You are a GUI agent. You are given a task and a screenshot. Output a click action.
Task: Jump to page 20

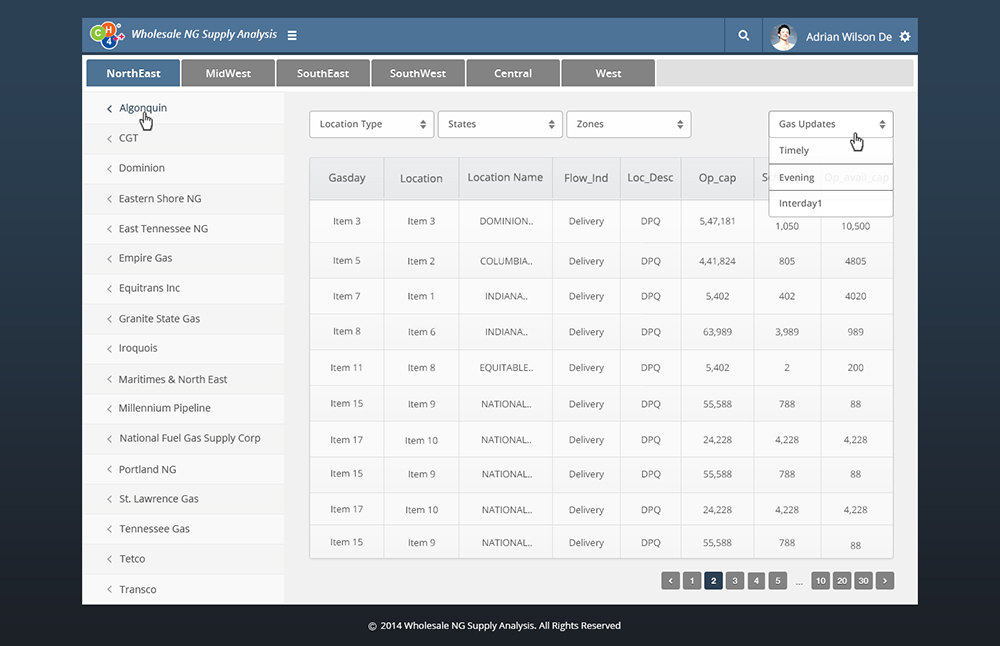[x=842, y=581]
